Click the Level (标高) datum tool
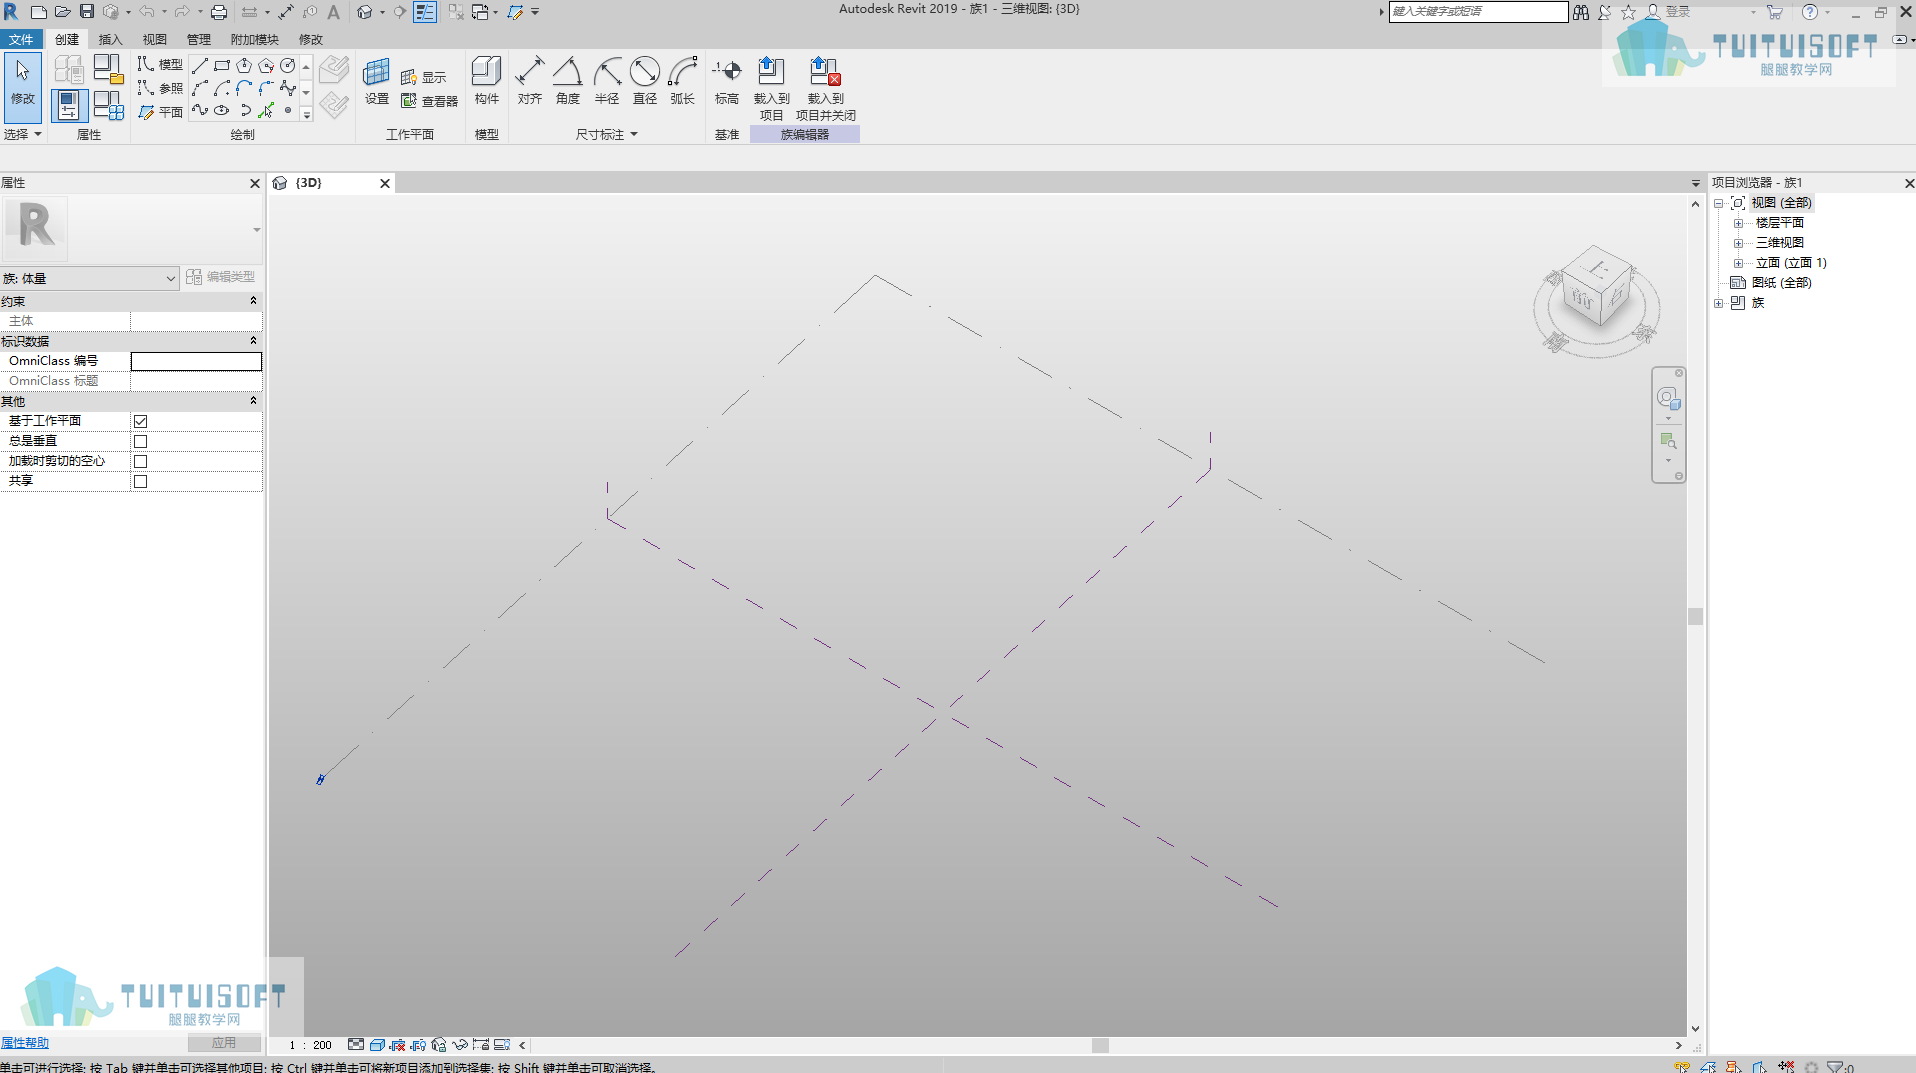This screenshot has height=1073, width=1916. point(727,82)
